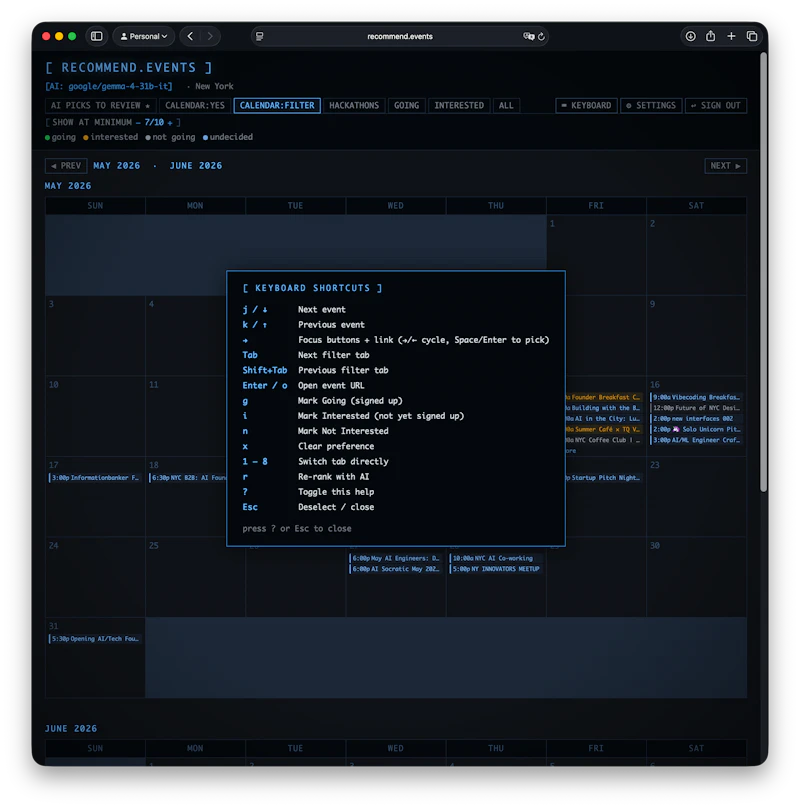Click the KEYBOARD shortcuts button

pos(586,106)
